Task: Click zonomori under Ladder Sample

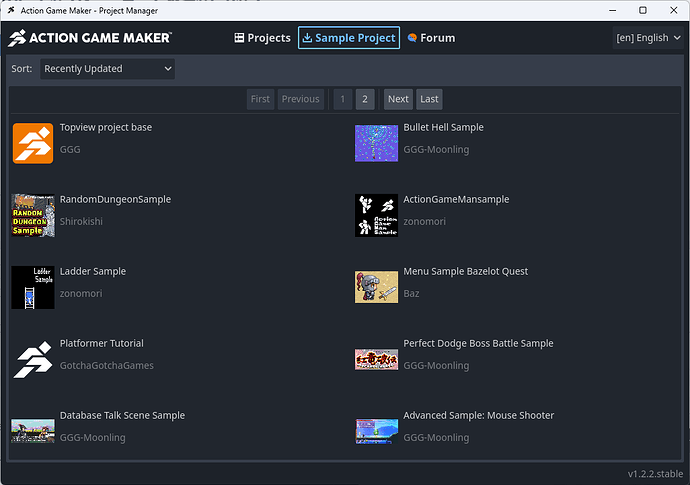Action: pos(81,294)
